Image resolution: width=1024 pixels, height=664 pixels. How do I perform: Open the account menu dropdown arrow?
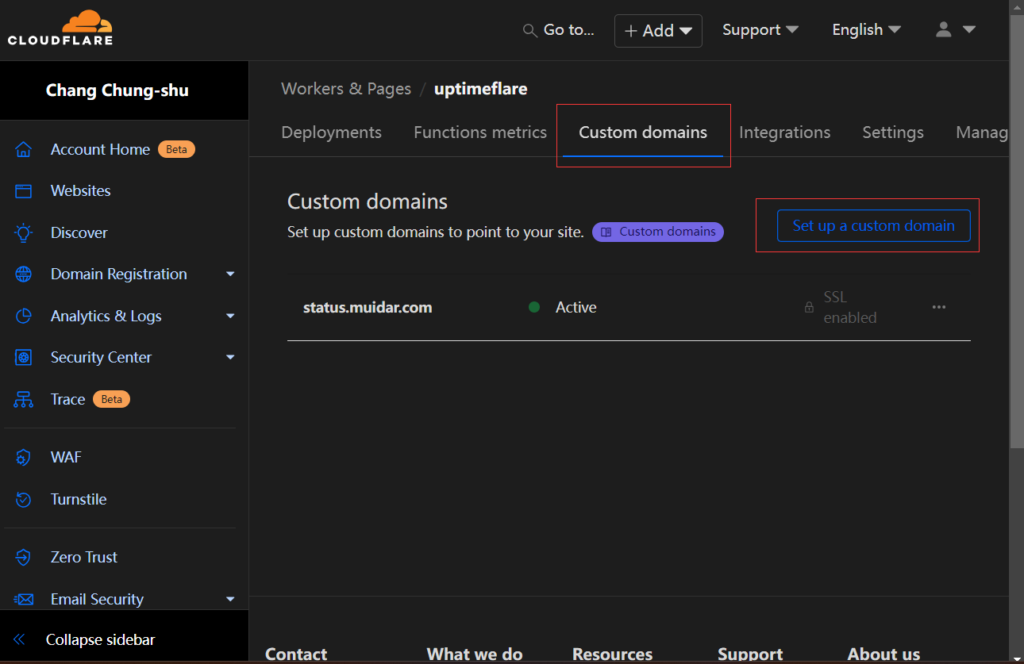click(969, 29)
